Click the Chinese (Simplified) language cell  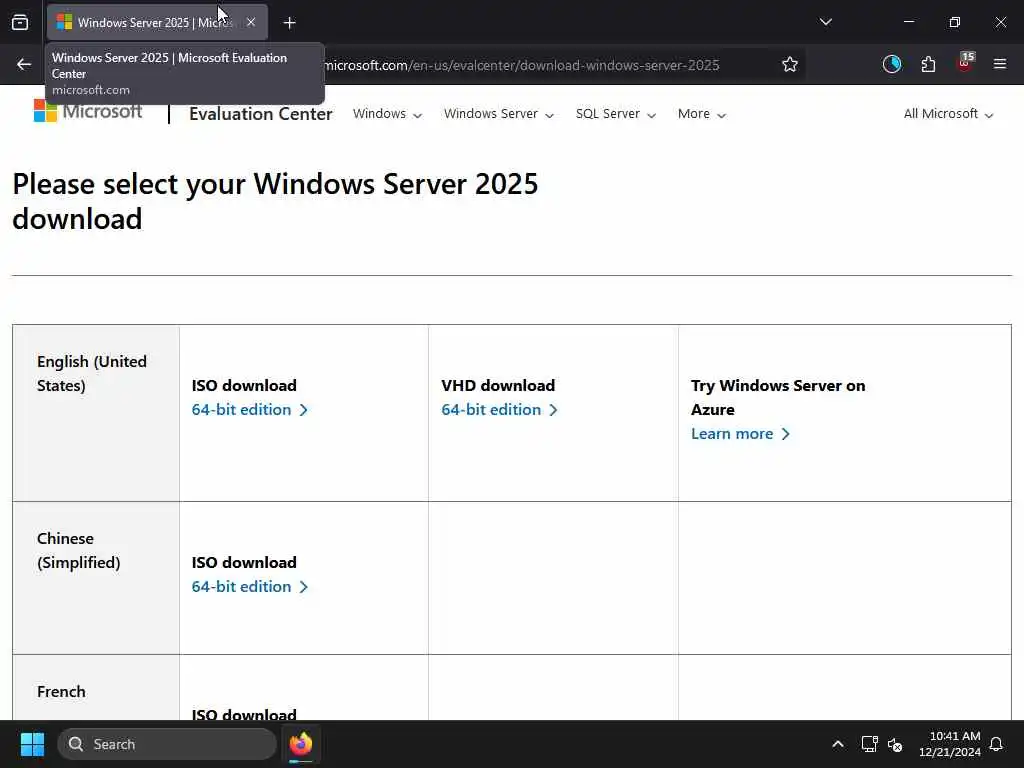pos(95,578)
